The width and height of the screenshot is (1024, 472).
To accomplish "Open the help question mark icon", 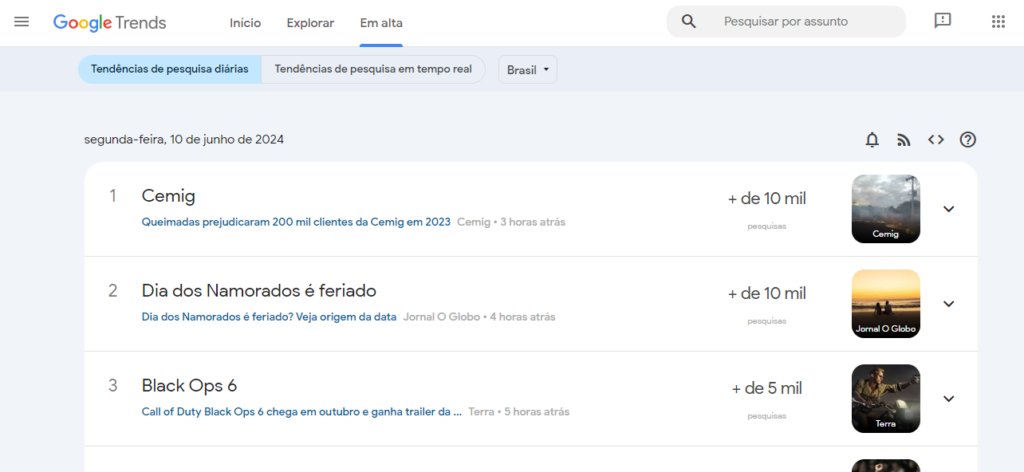I will tap(968, 140).
